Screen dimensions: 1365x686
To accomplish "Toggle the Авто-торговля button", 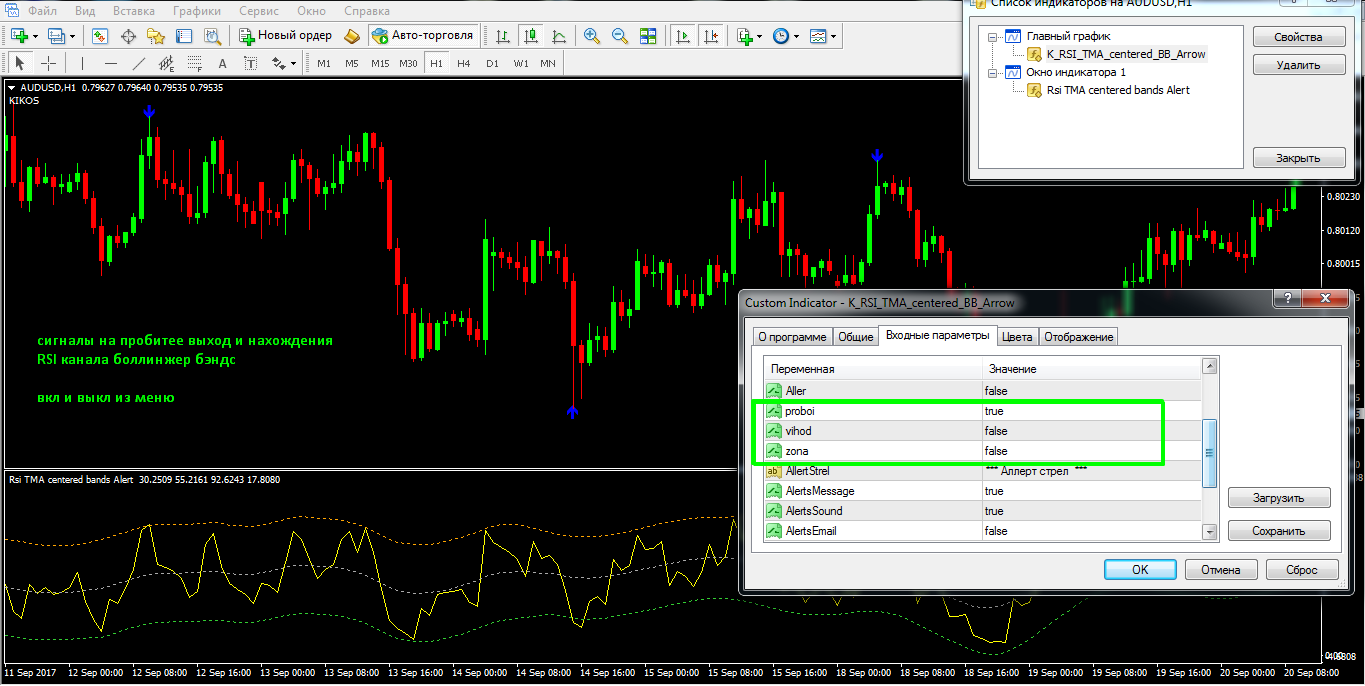I will [x=422, y=36].
